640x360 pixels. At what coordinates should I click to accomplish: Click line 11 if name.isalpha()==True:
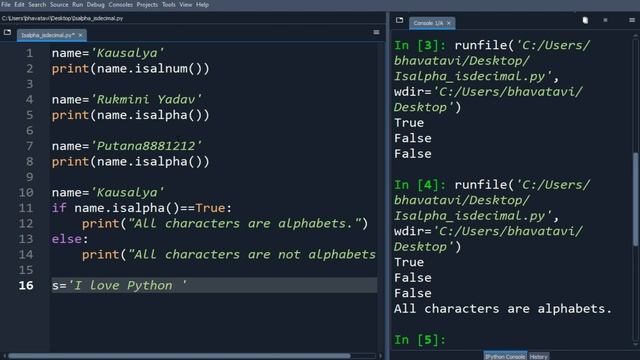point(142,208)
